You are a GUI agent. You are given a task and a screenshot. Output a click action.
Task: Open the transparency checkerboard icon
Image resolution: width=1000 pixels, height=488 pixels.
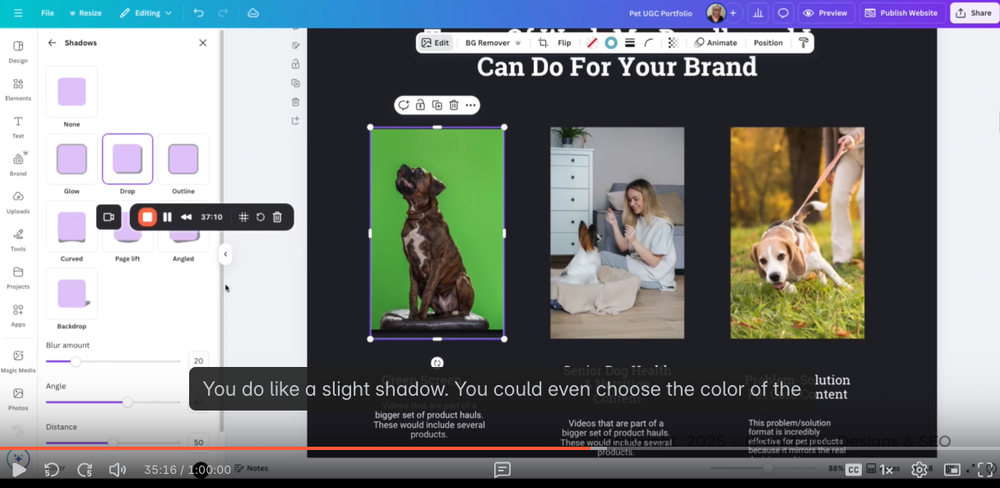click(x=673, y=43)
